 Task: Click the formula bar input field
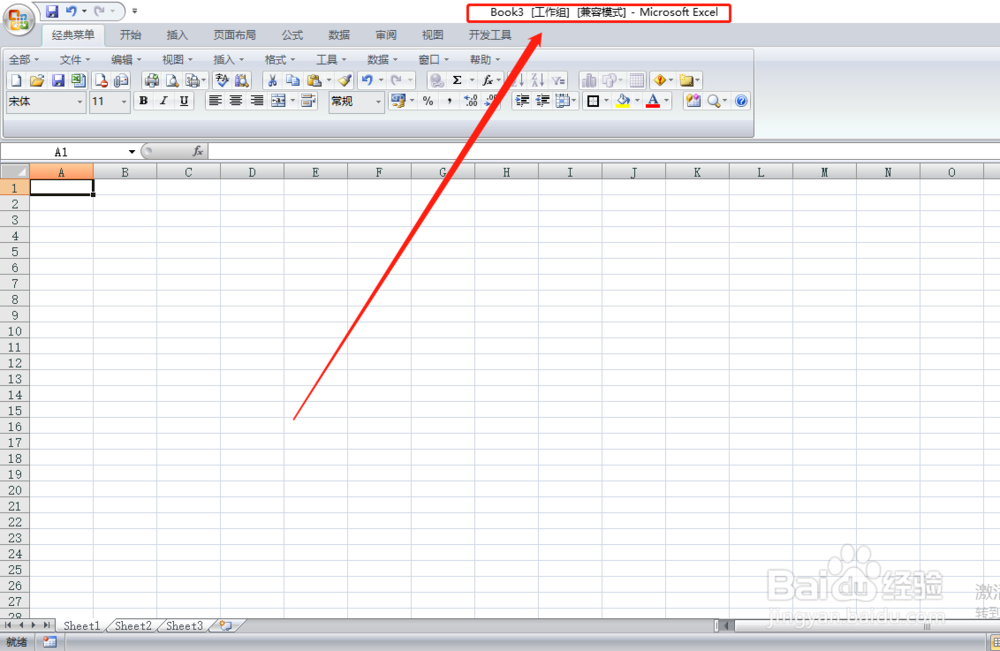603,152
